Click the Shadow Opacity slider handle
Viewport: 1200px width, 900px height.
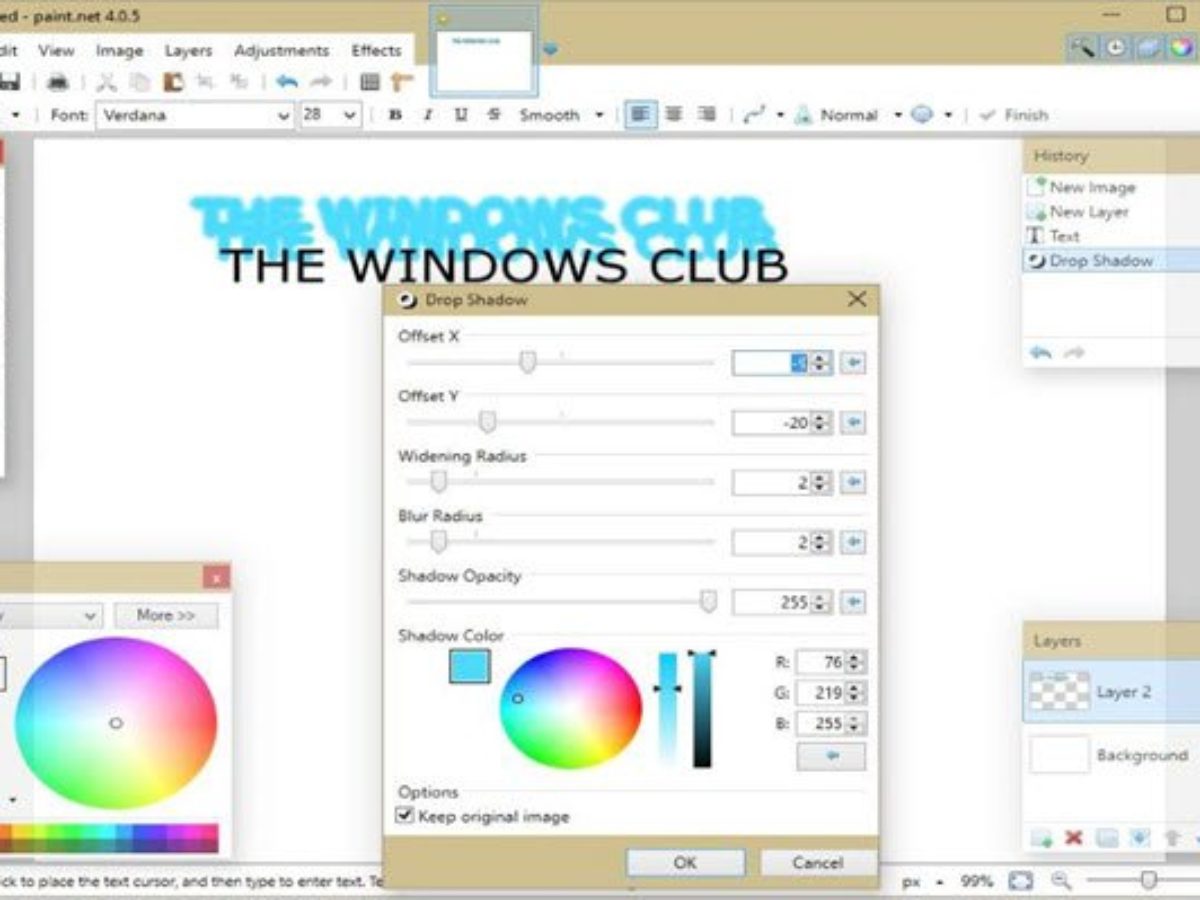point(708,602)
